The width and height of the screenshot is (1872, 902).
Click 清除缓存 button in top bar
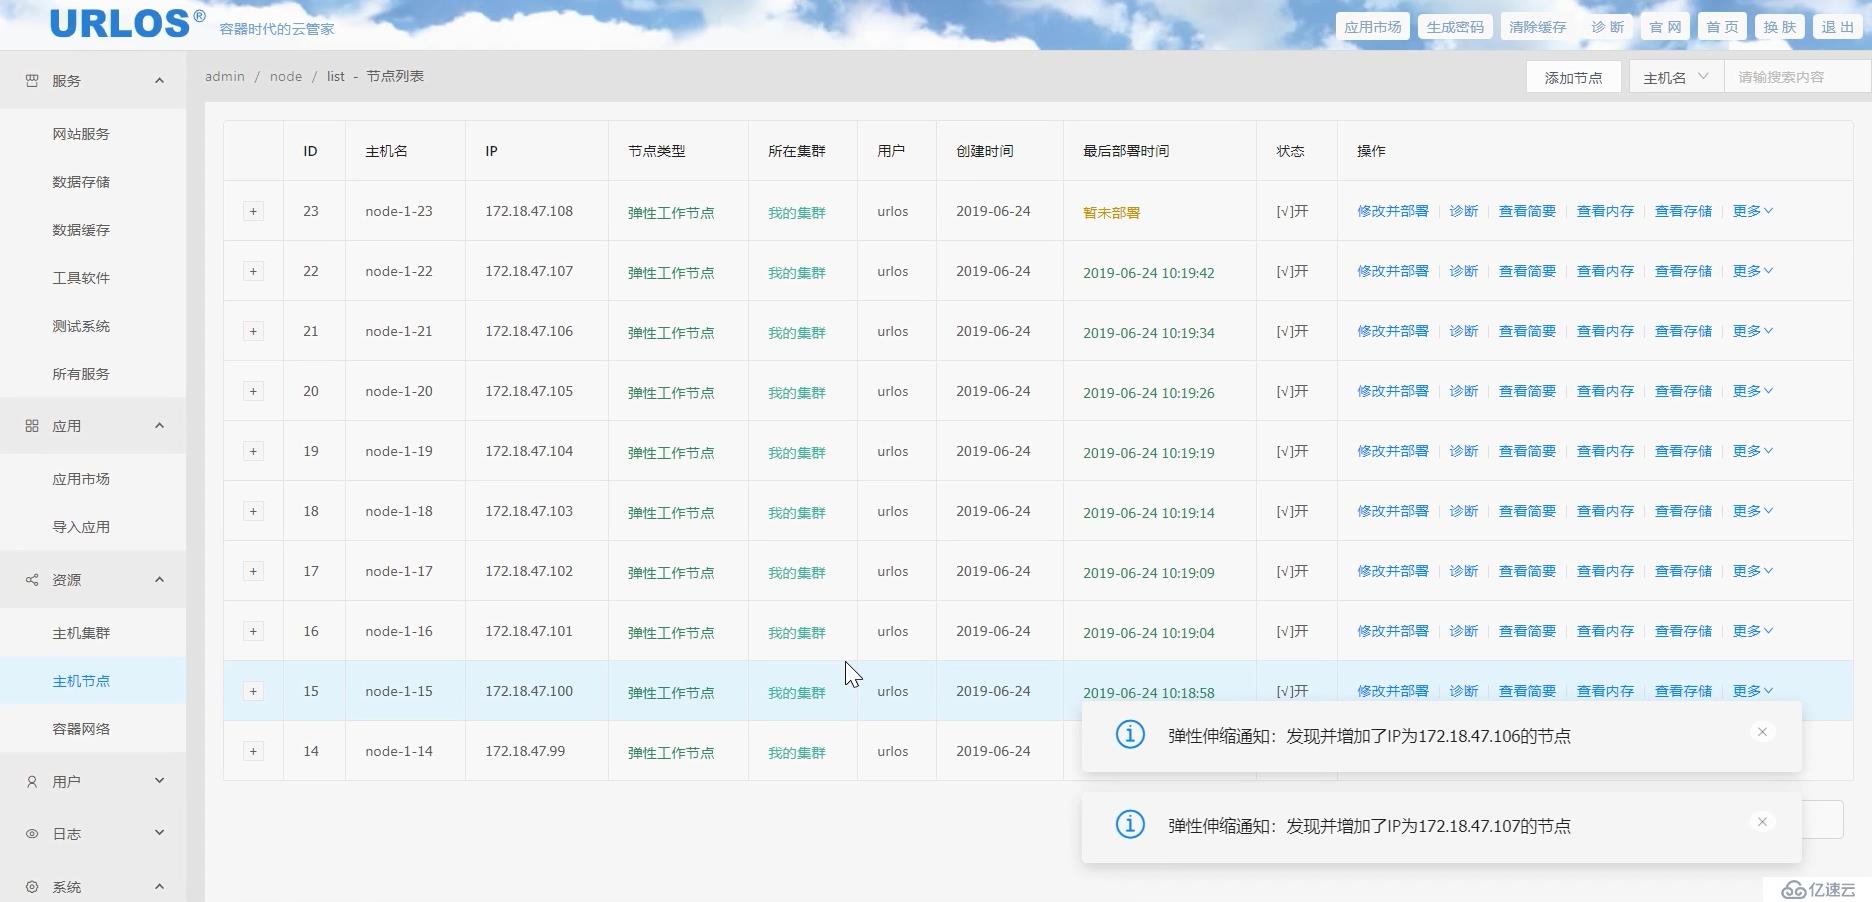1537,27
